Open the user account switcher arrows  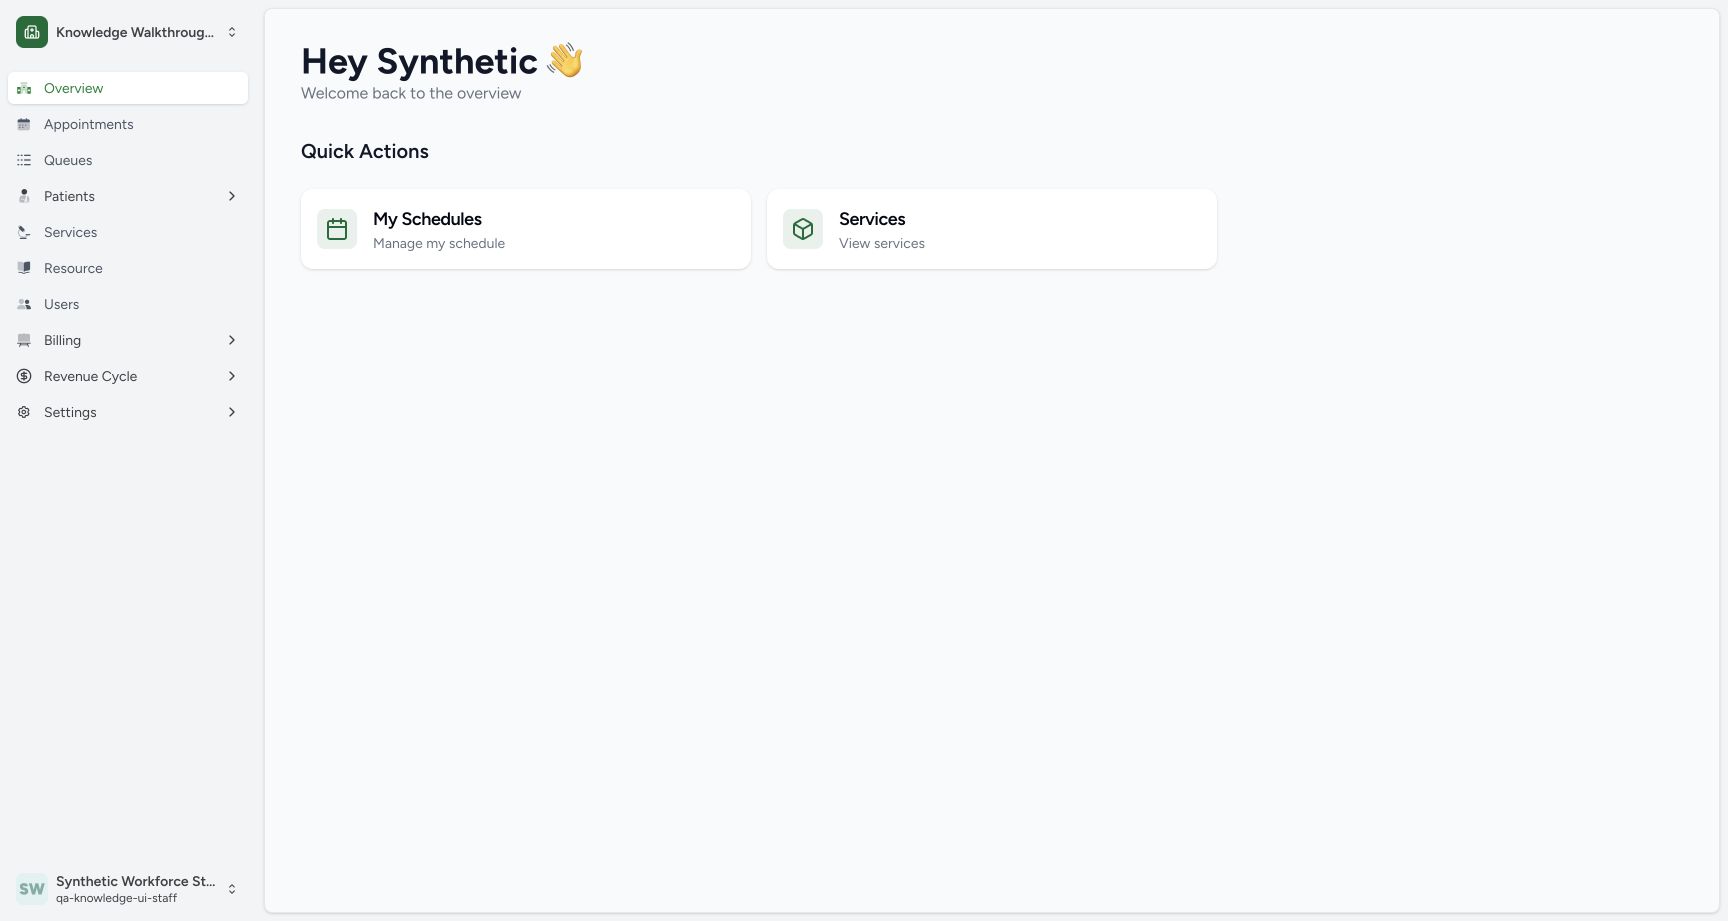click(232, 889)
